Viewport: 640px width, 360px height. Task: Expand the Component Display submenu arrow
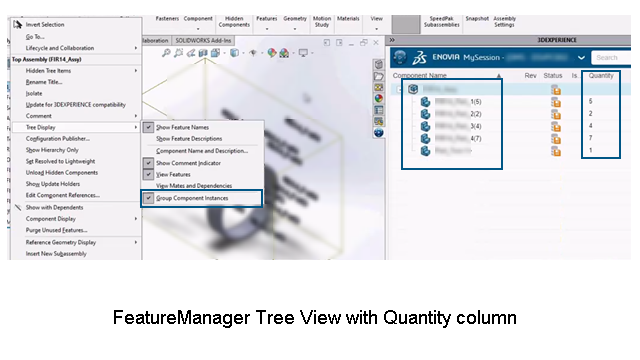[x=136, y=219]
